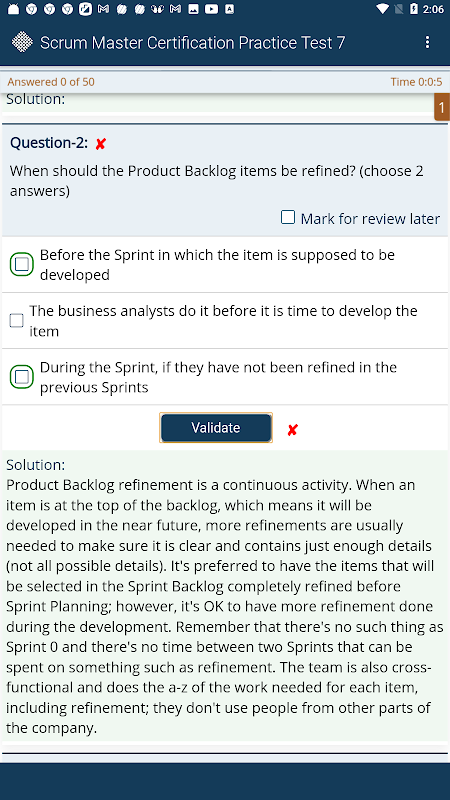
Task: Tap the red X beside Question-2
Action: [101, 144]
